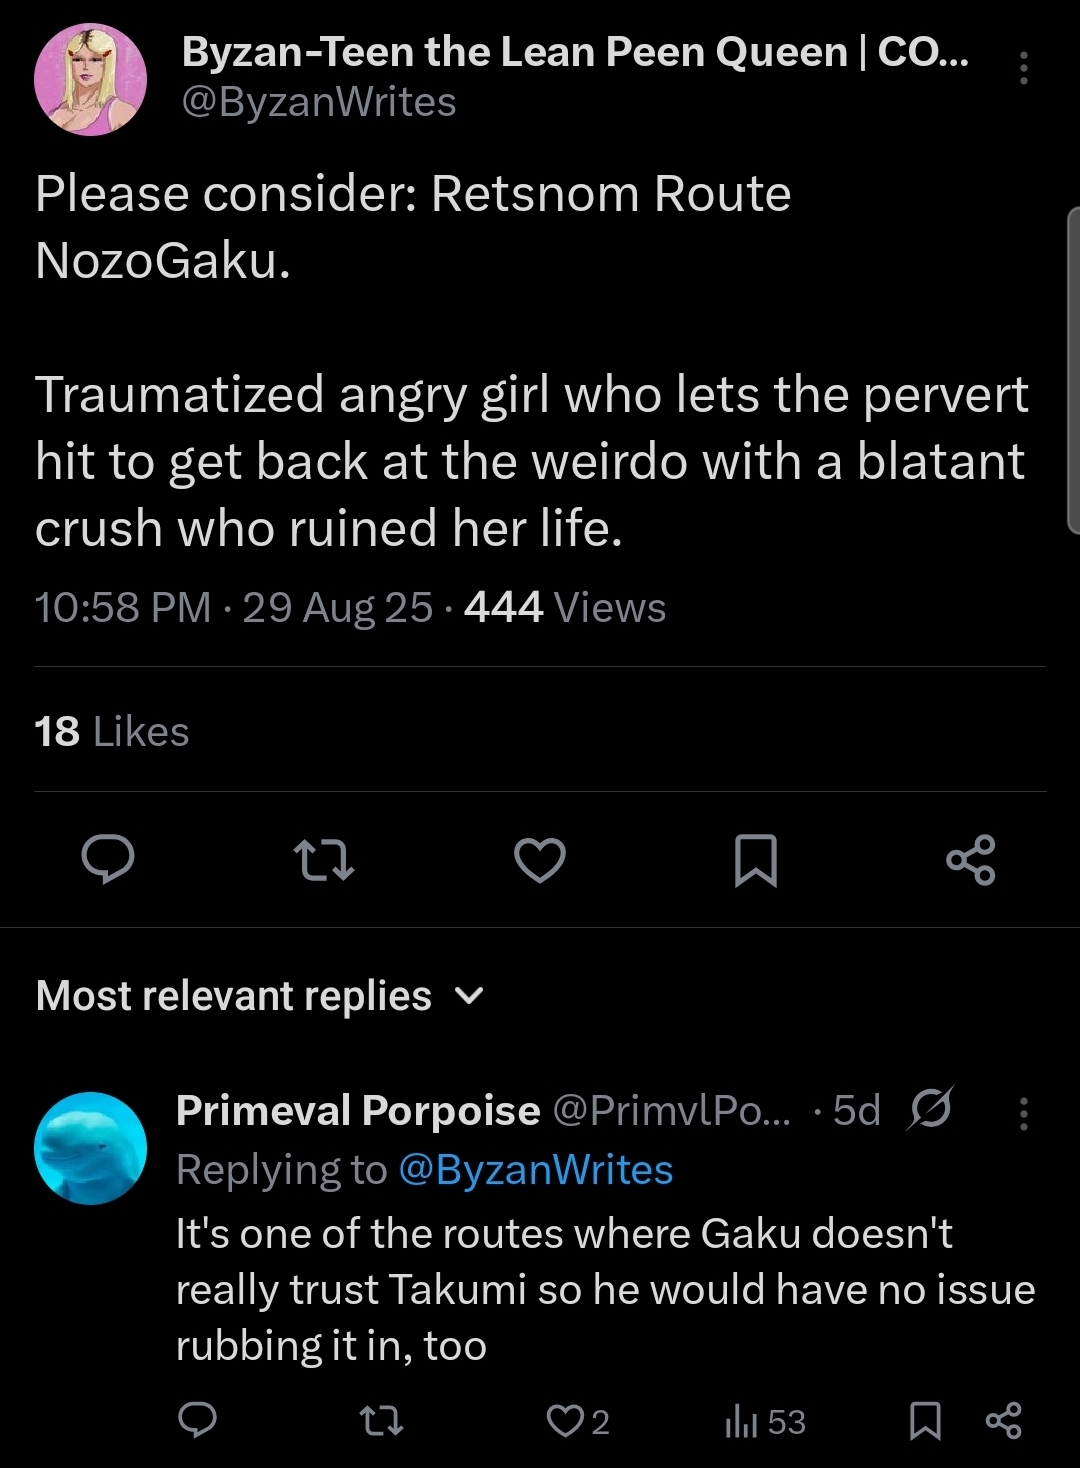Share Primeval Porpoise's reply
Viewport: 1080px width, 1468px height.
pyautogui.click(x=1004, y=1421)
